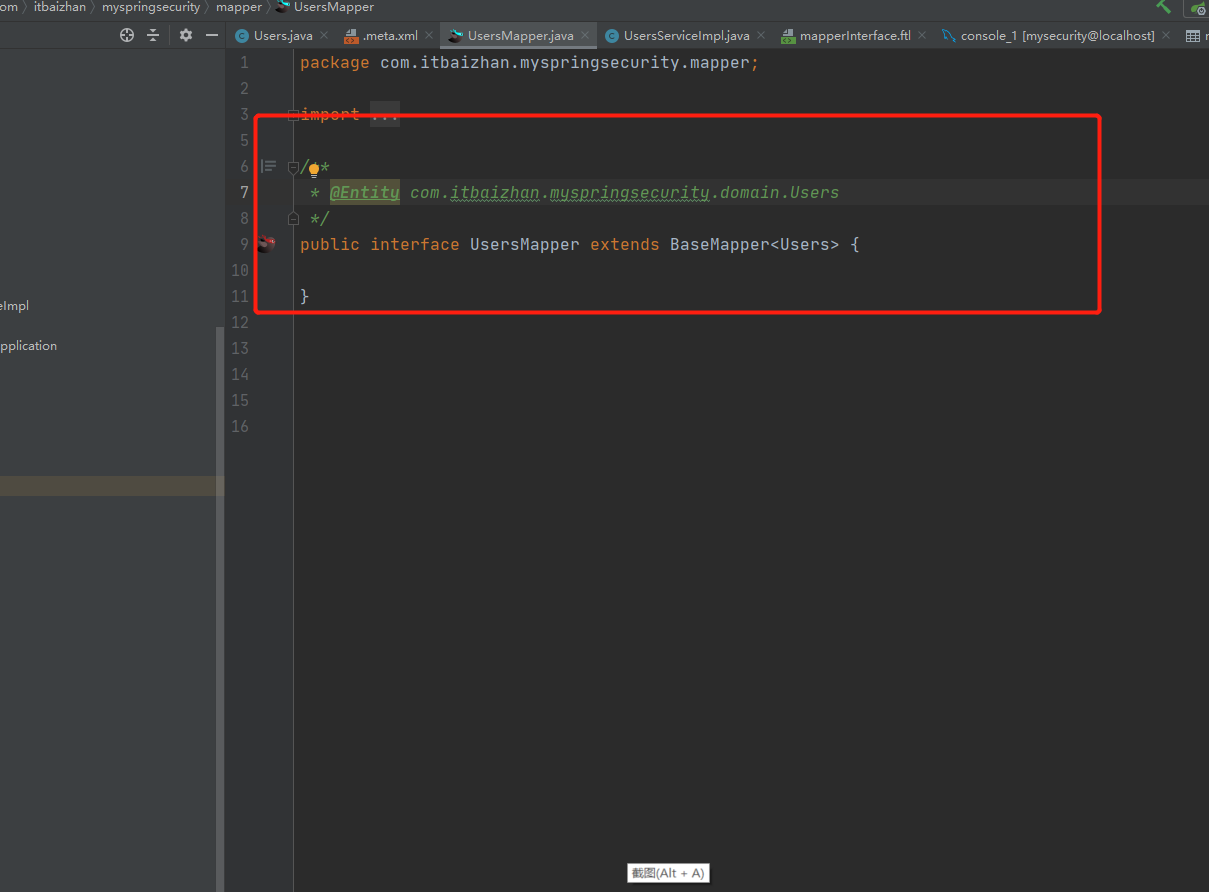The height and width of the screenshot is (892, 1209).
Task: Hide the project tool window with minus icon
Action: pyautogui.click(x=212, y=35)
